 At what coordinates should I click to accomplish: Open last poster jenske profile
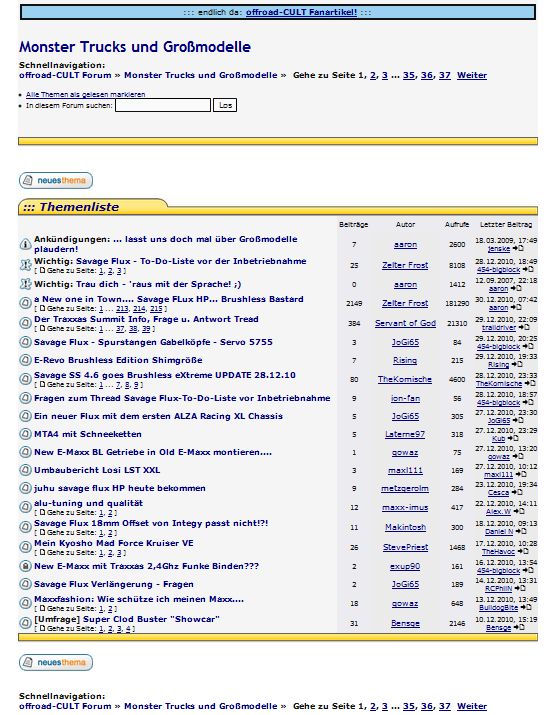click(499, 249)
